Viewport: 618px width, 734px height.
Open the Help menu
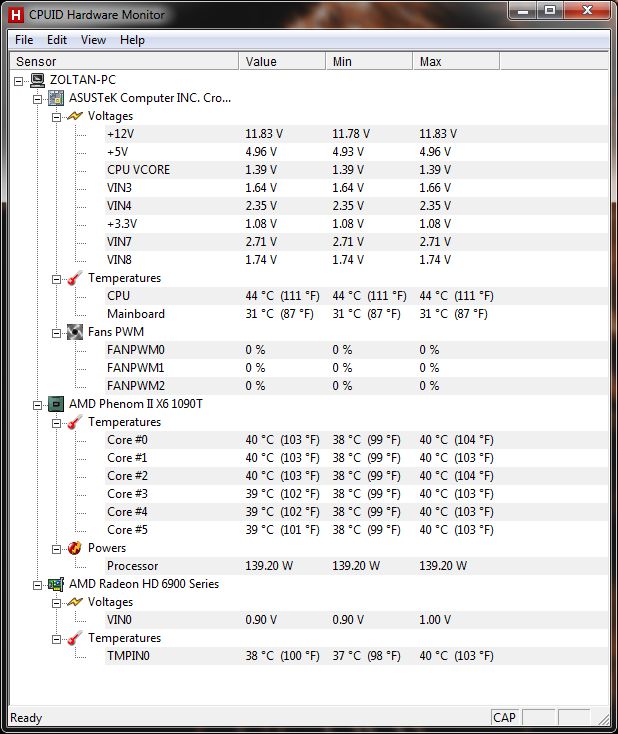click(132, 40)
